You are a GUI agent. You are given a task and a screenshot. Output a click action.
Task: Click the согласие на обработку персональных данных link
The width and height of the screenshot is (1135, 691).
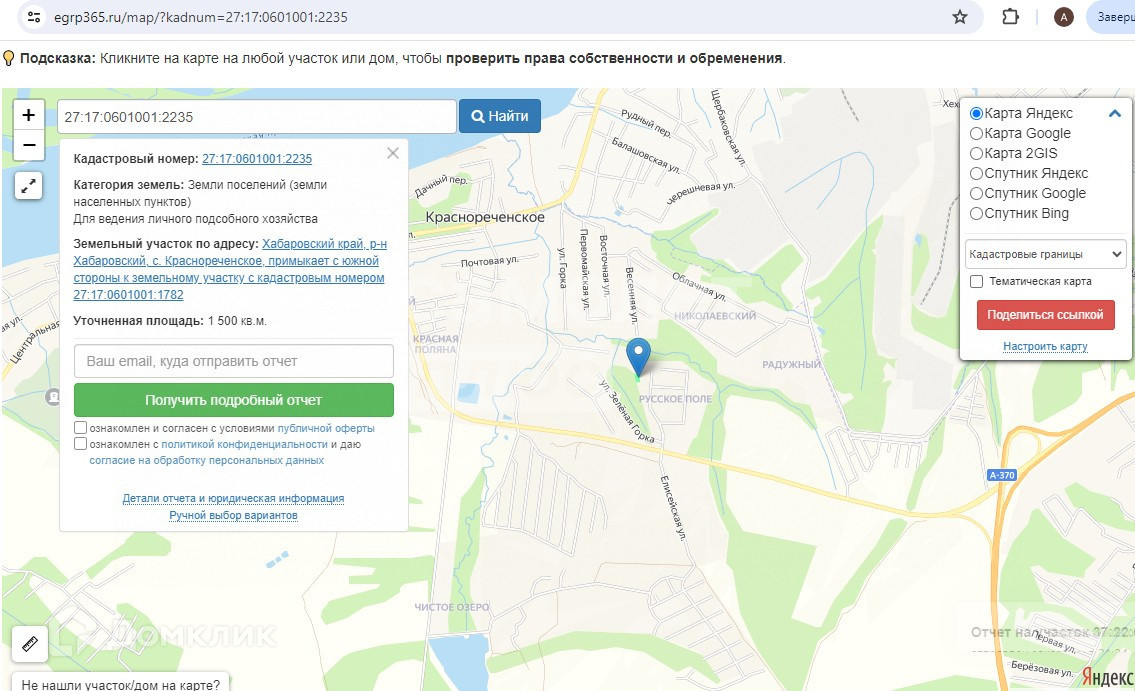click(206, 460)
